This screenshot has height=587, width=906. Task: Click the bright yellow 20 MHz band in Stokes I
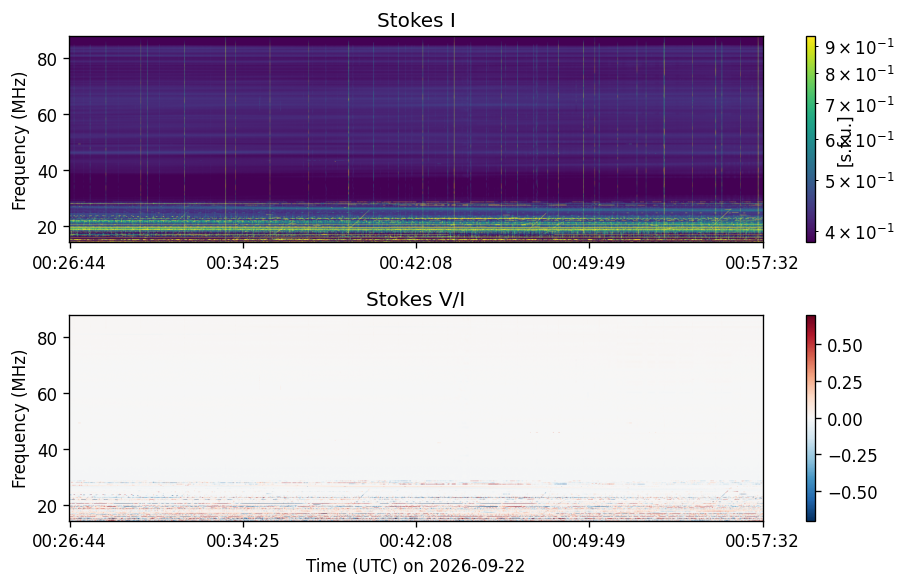pos(416,228)
